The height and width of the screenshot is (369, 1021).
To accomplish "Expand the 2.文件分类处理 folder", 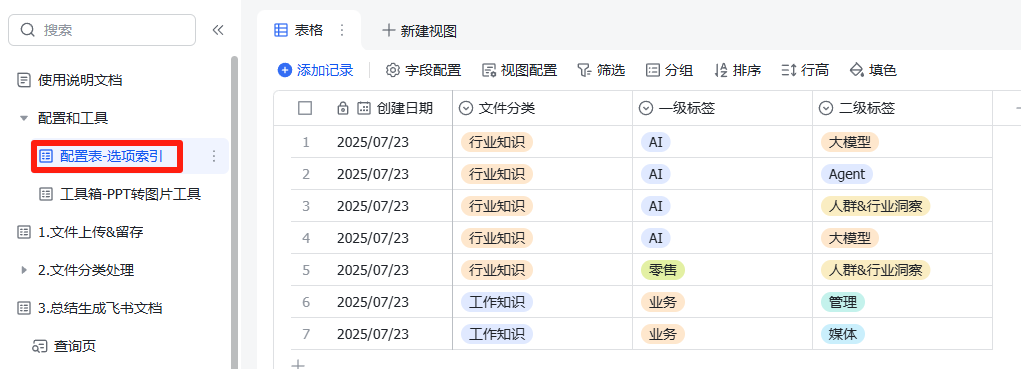I will pos(24,270).
